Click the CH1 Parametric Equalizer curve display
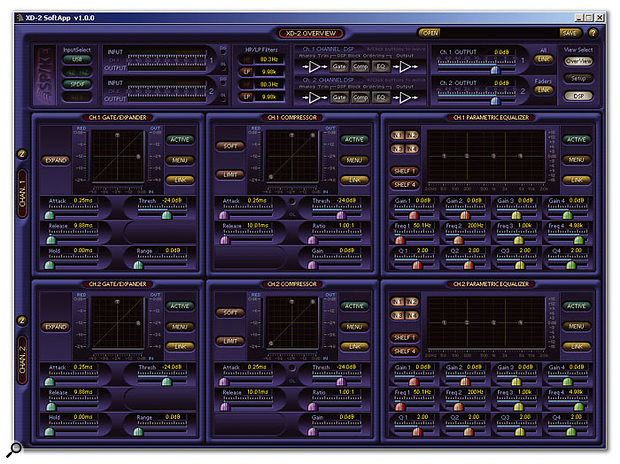Screen dimensions: 620x464 [486, 156]
